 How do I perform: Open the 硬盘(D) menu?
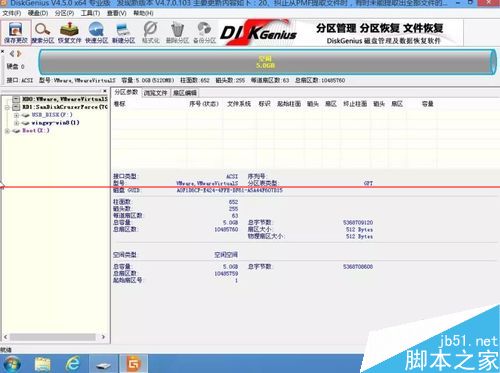[x=38, y=13]
